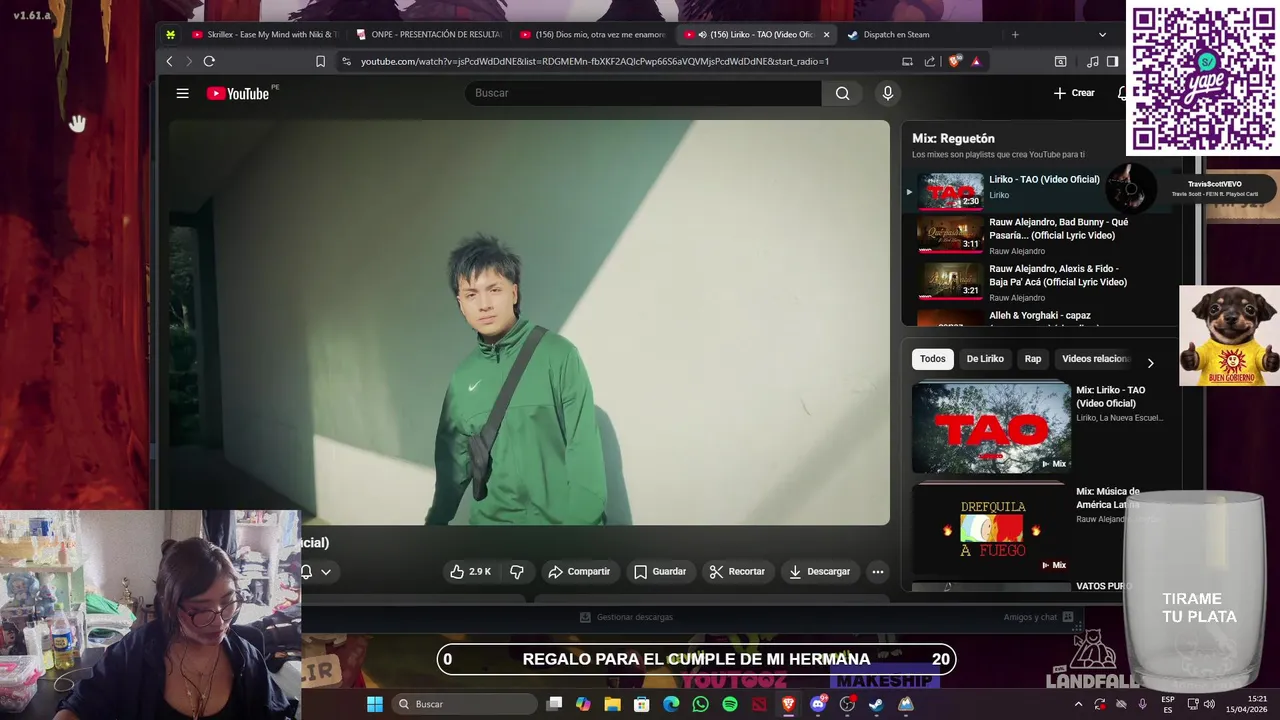This screenshot has height=720, width=1280.
Task: Toggle the subscription notification bell
Action: 306,572
